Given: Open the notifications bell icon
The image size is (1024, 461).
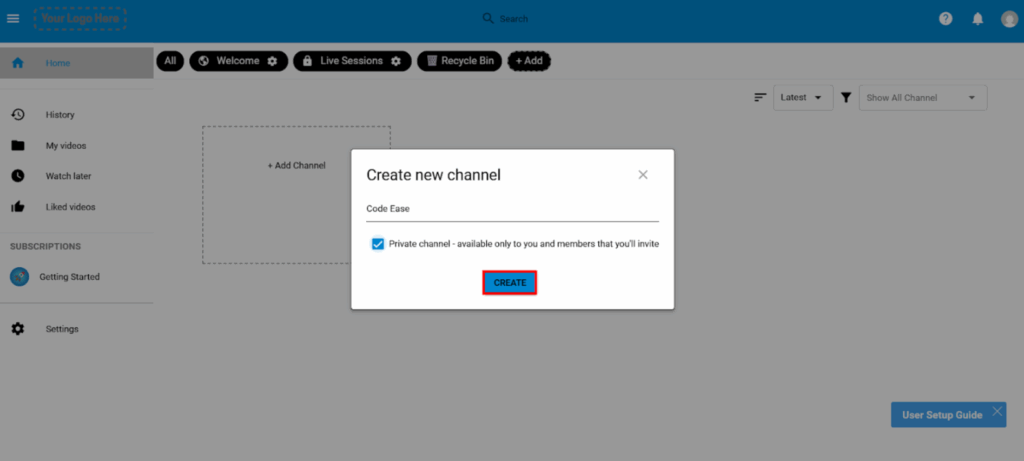Looking at the screenshot, I should click(x=978, y=19).
